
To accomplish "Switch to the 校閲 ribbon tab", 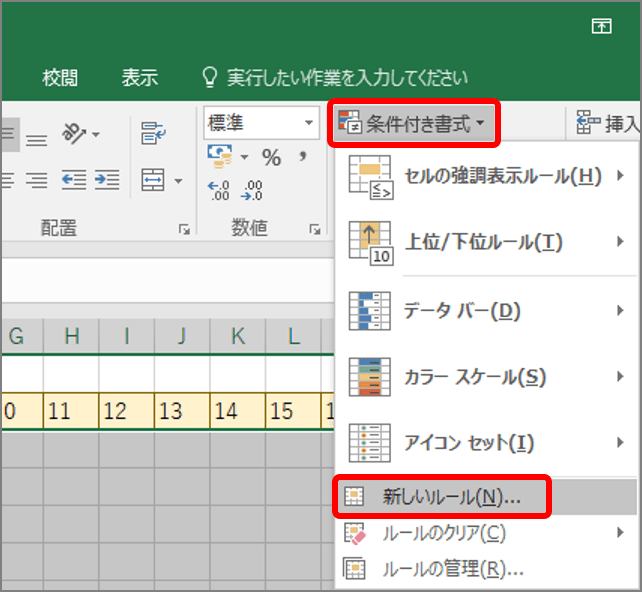I will [60, 77].
